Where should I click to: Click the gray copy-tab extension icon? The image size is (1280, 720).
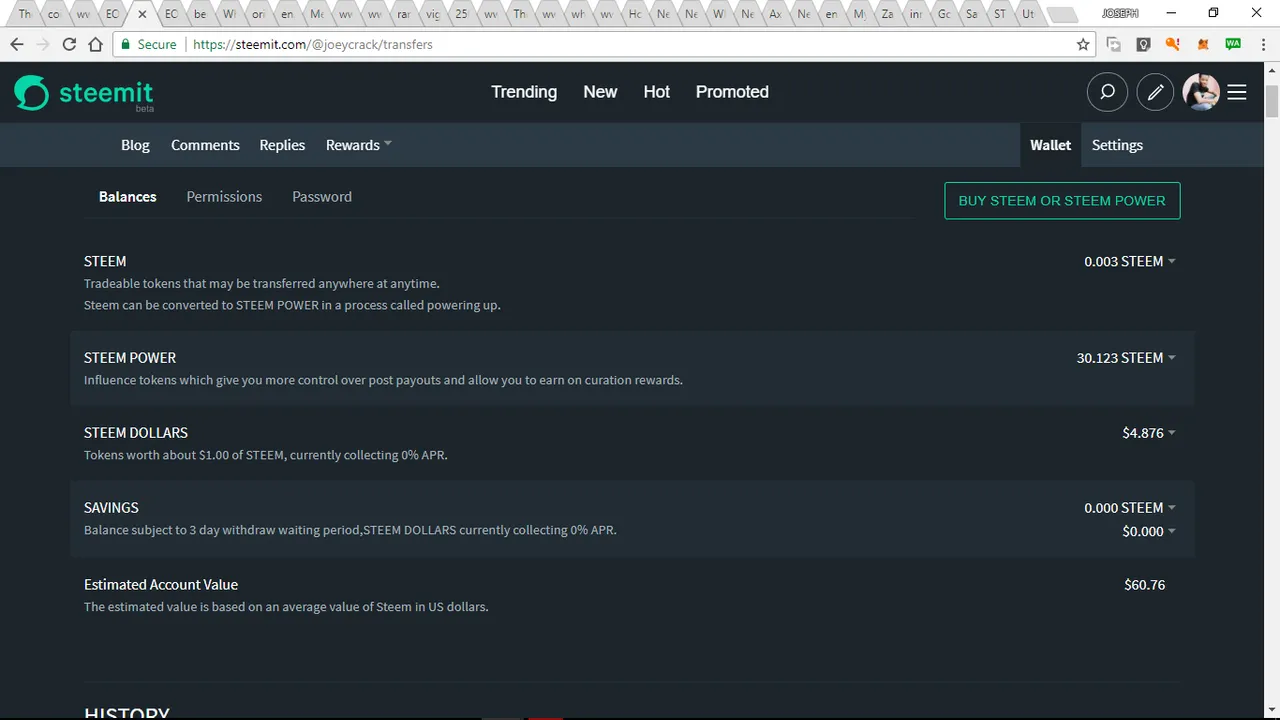1114,44
